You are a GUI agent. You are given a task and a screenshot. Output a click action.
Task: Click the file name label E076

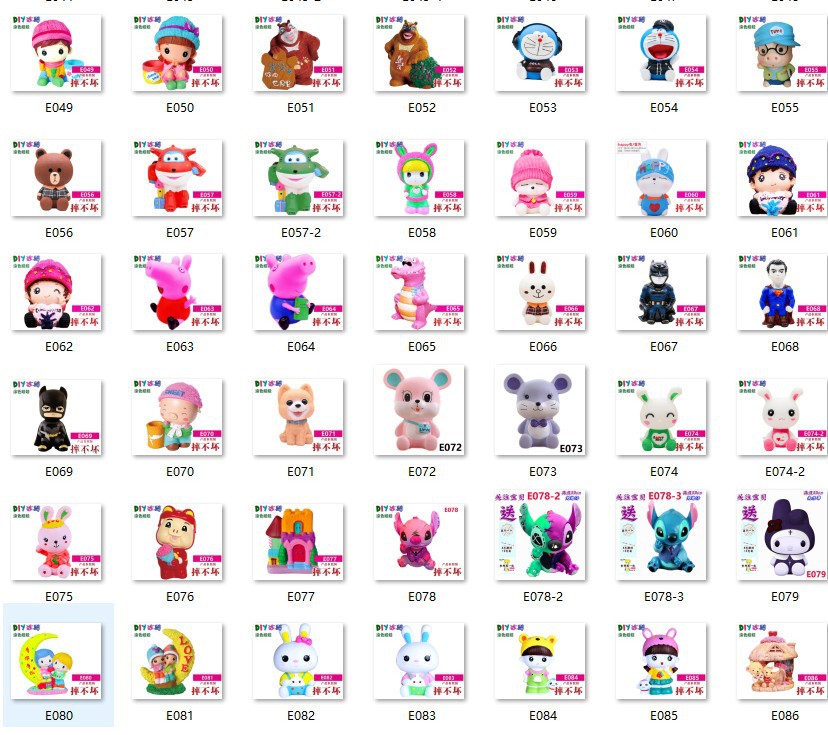click(180, 597)
